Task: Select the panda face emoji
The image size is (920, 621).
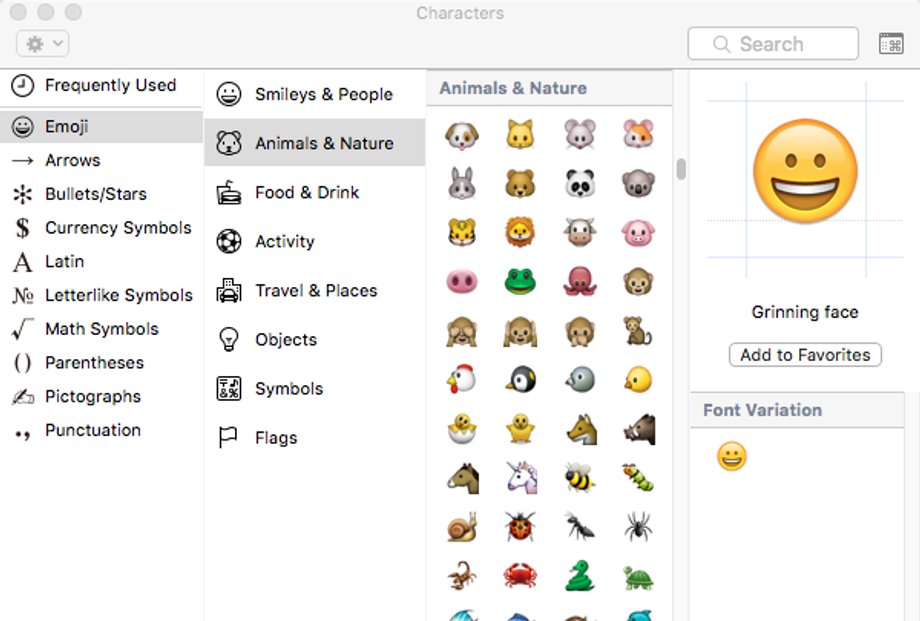Action: pos(580,184)
